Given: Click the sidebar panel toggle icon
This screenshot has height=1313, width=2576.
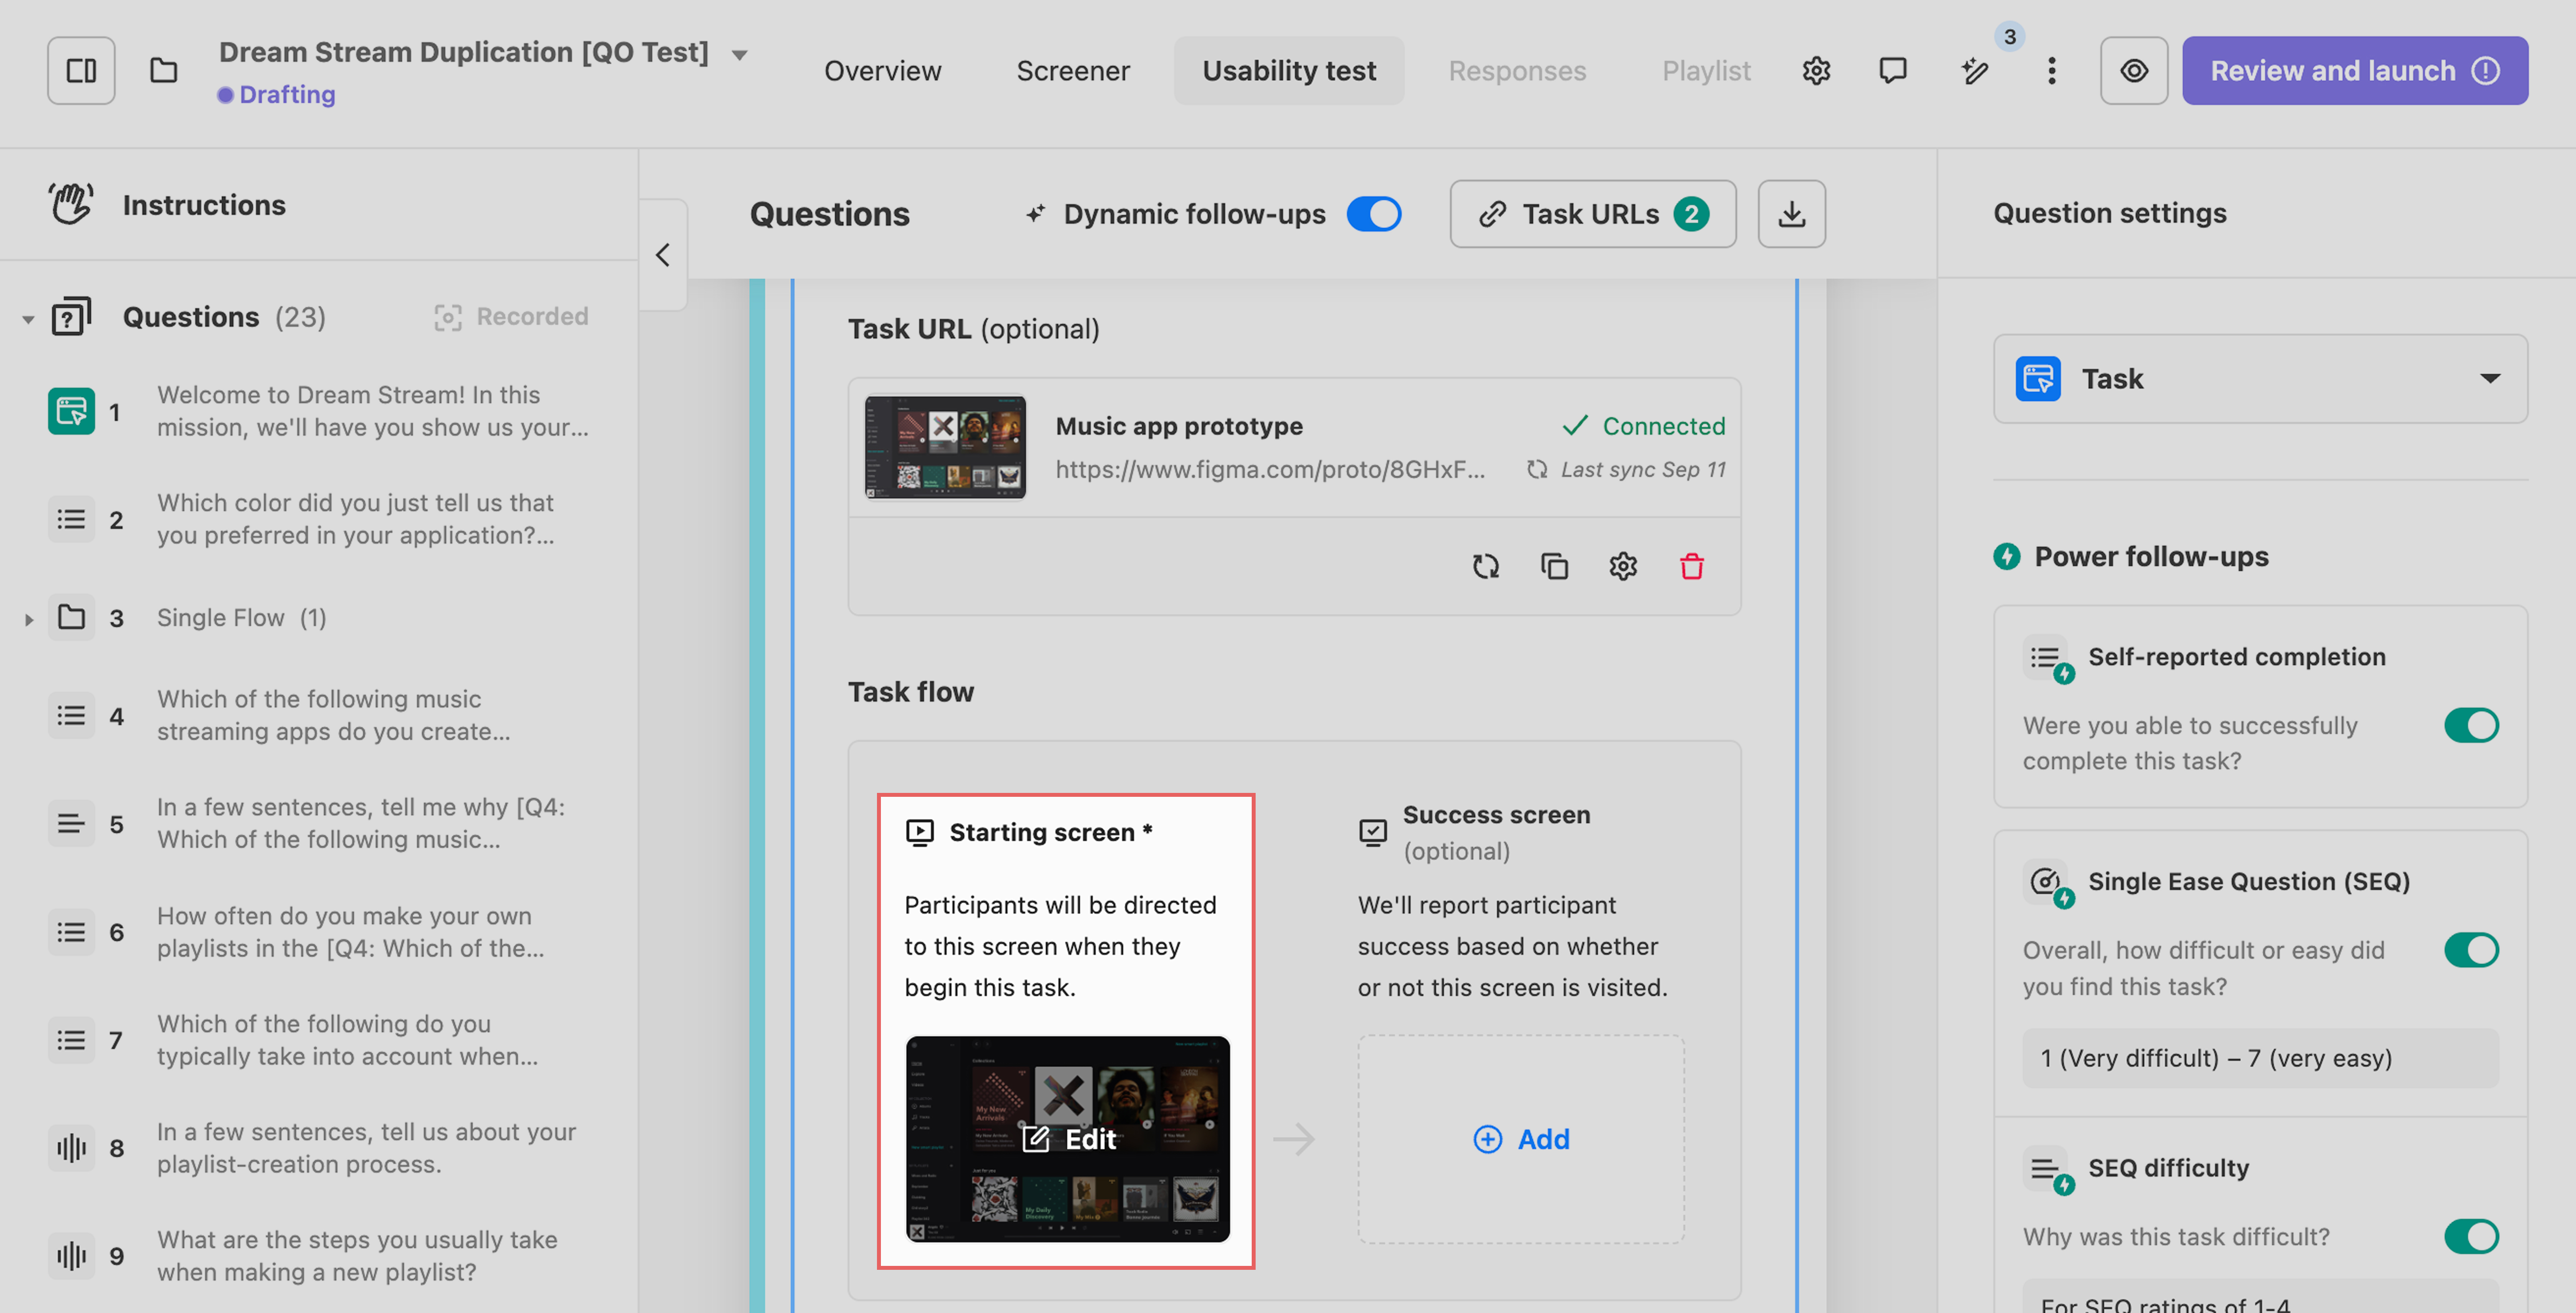Looking at the screenshot, I should click(x=81, y=70).
